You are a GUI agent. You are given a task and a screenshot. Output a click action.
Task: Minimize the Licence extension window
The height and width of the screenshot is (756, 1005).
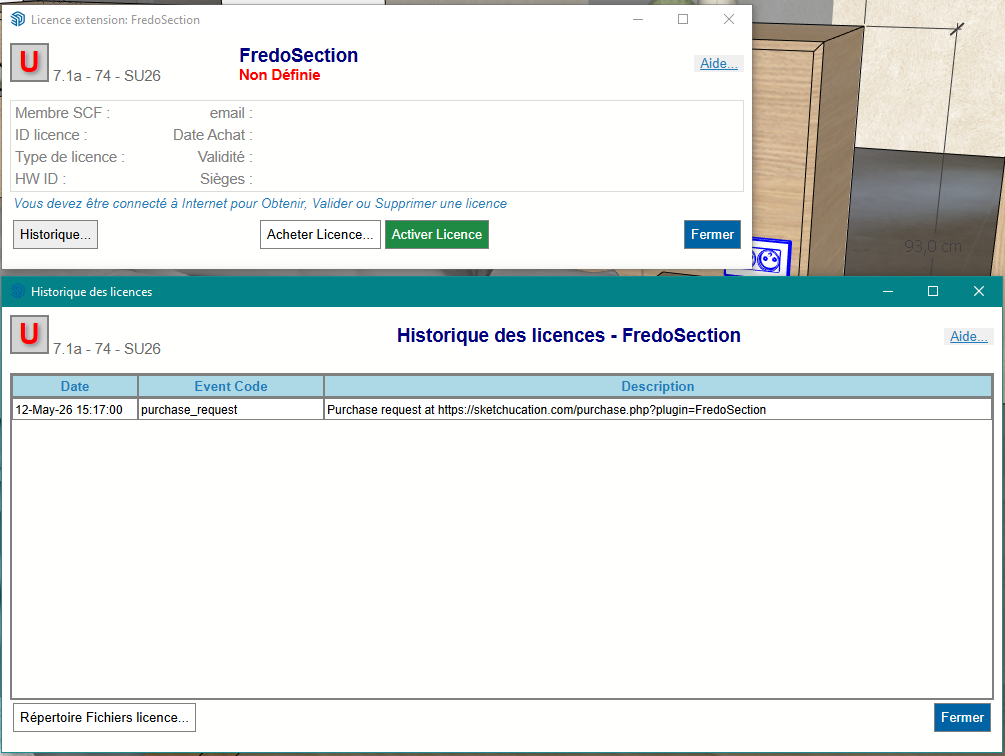tap(638, 19)
